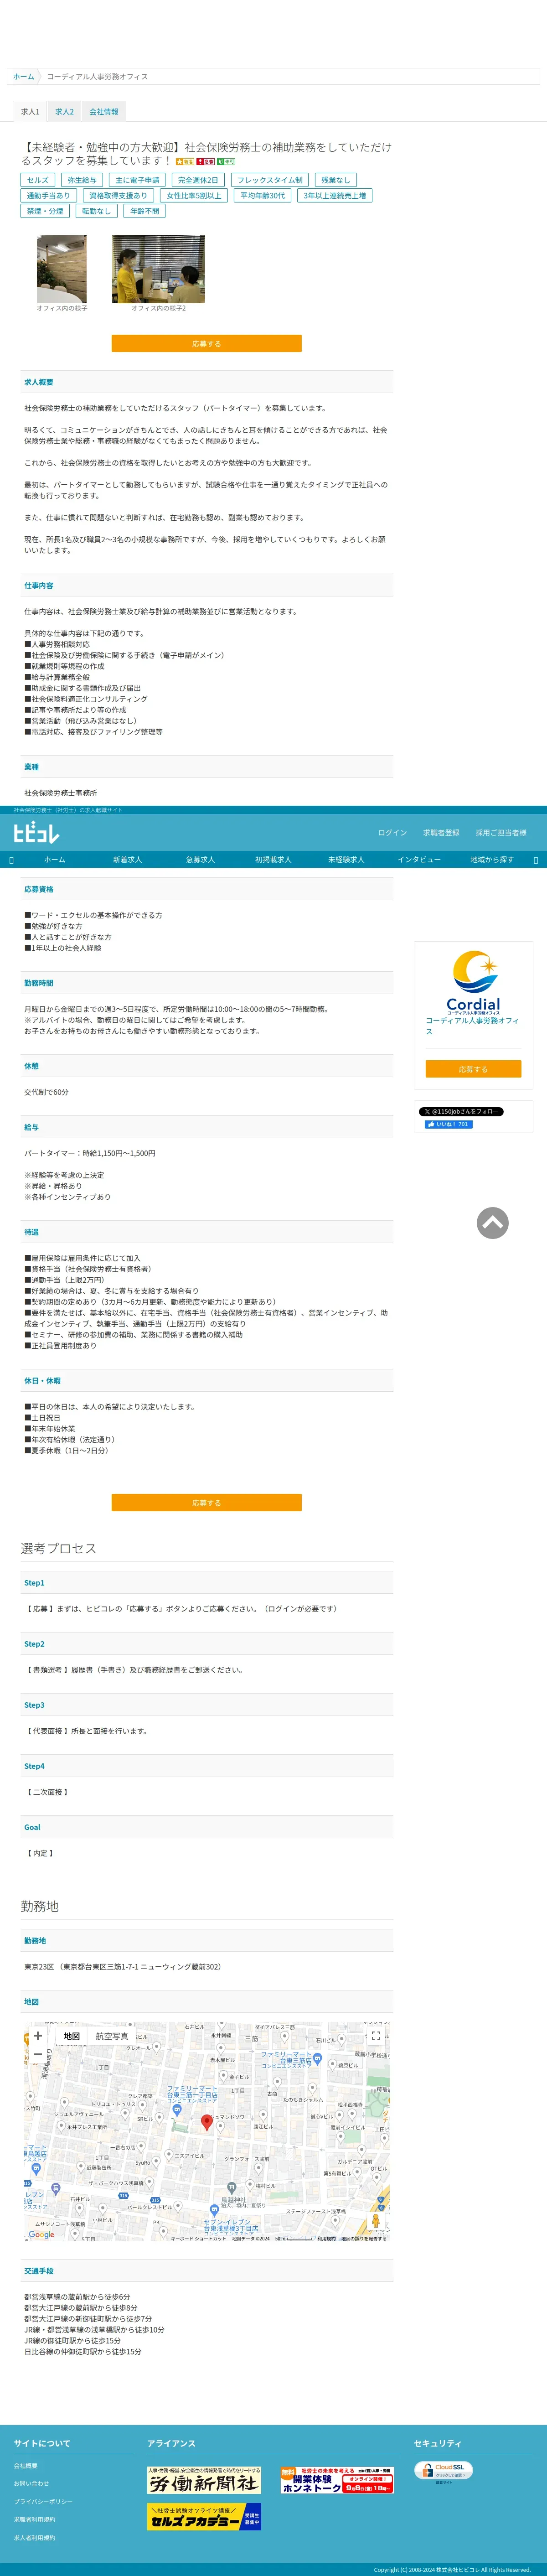
Task: Select 新着求人 in the navigation bar
Action: point(127,860)
